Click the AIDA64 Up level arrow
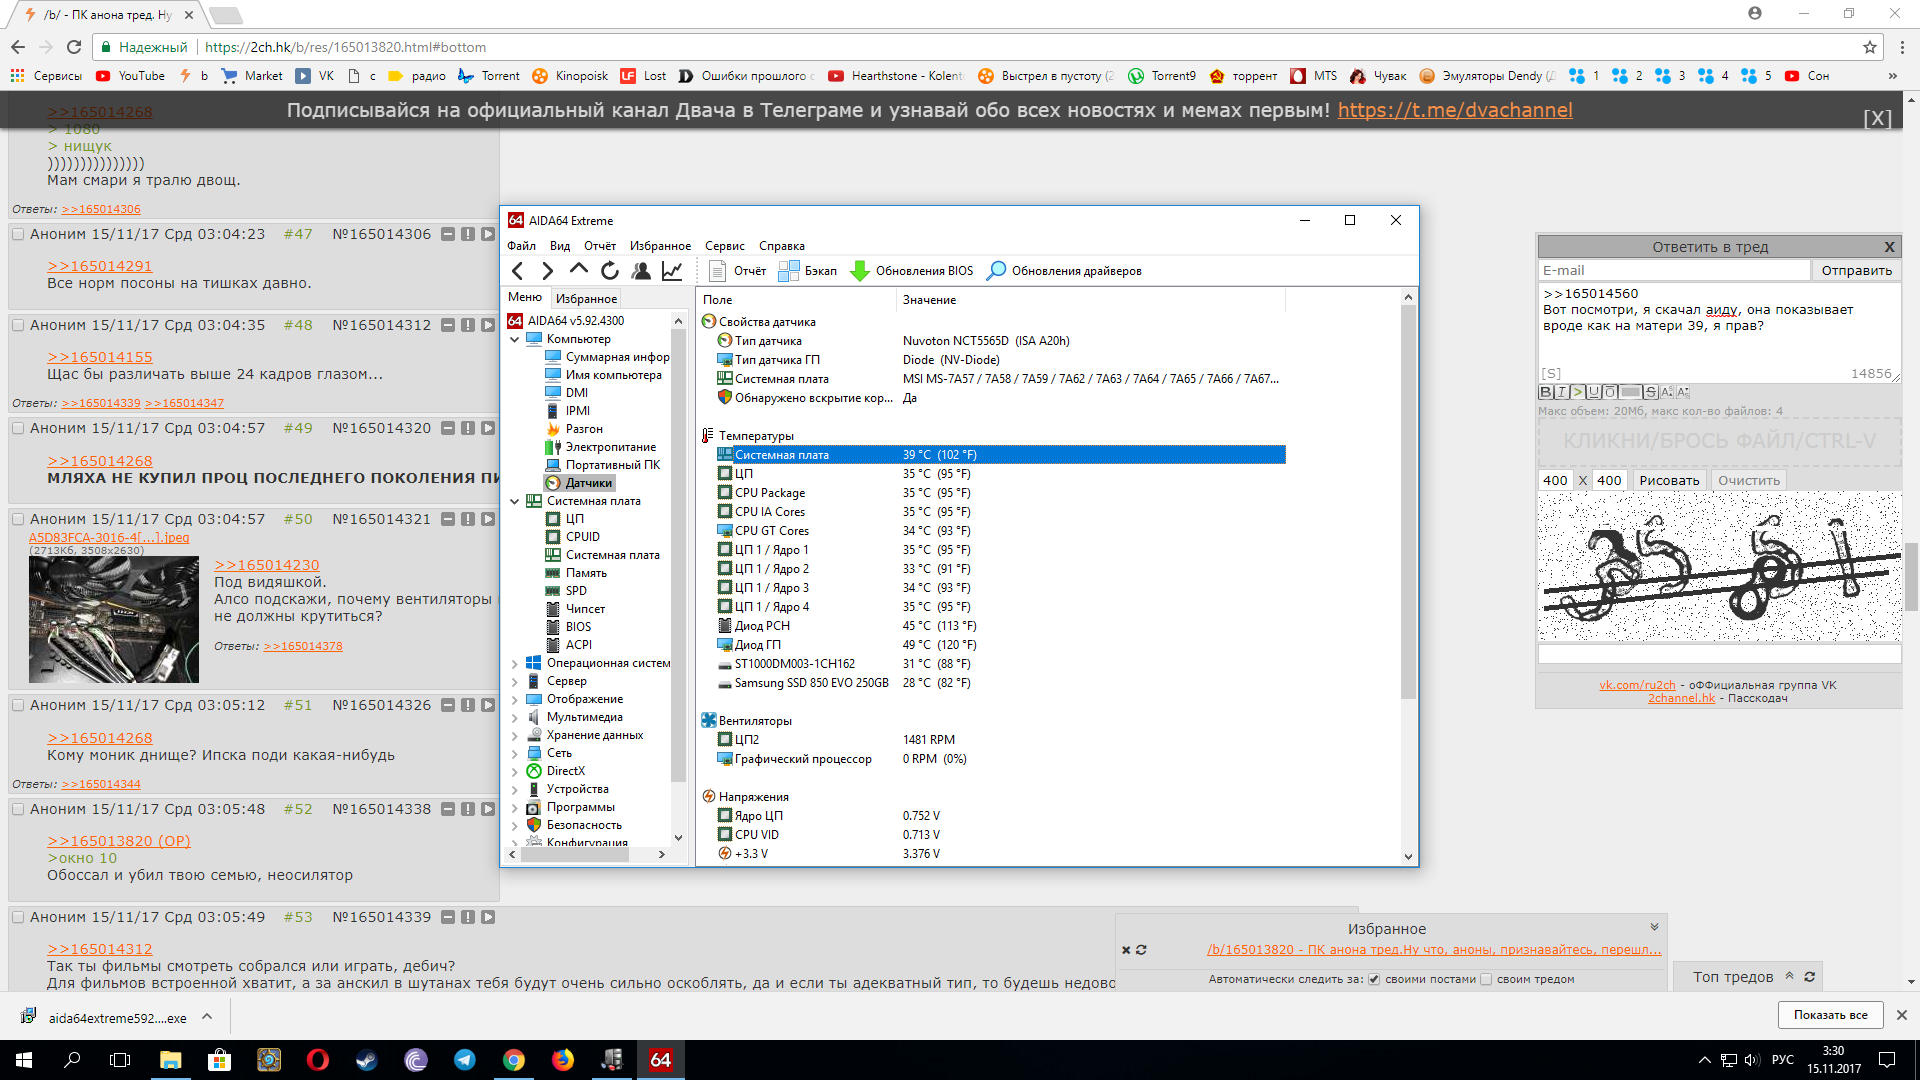1920x1080 pixels. [578, 270]
